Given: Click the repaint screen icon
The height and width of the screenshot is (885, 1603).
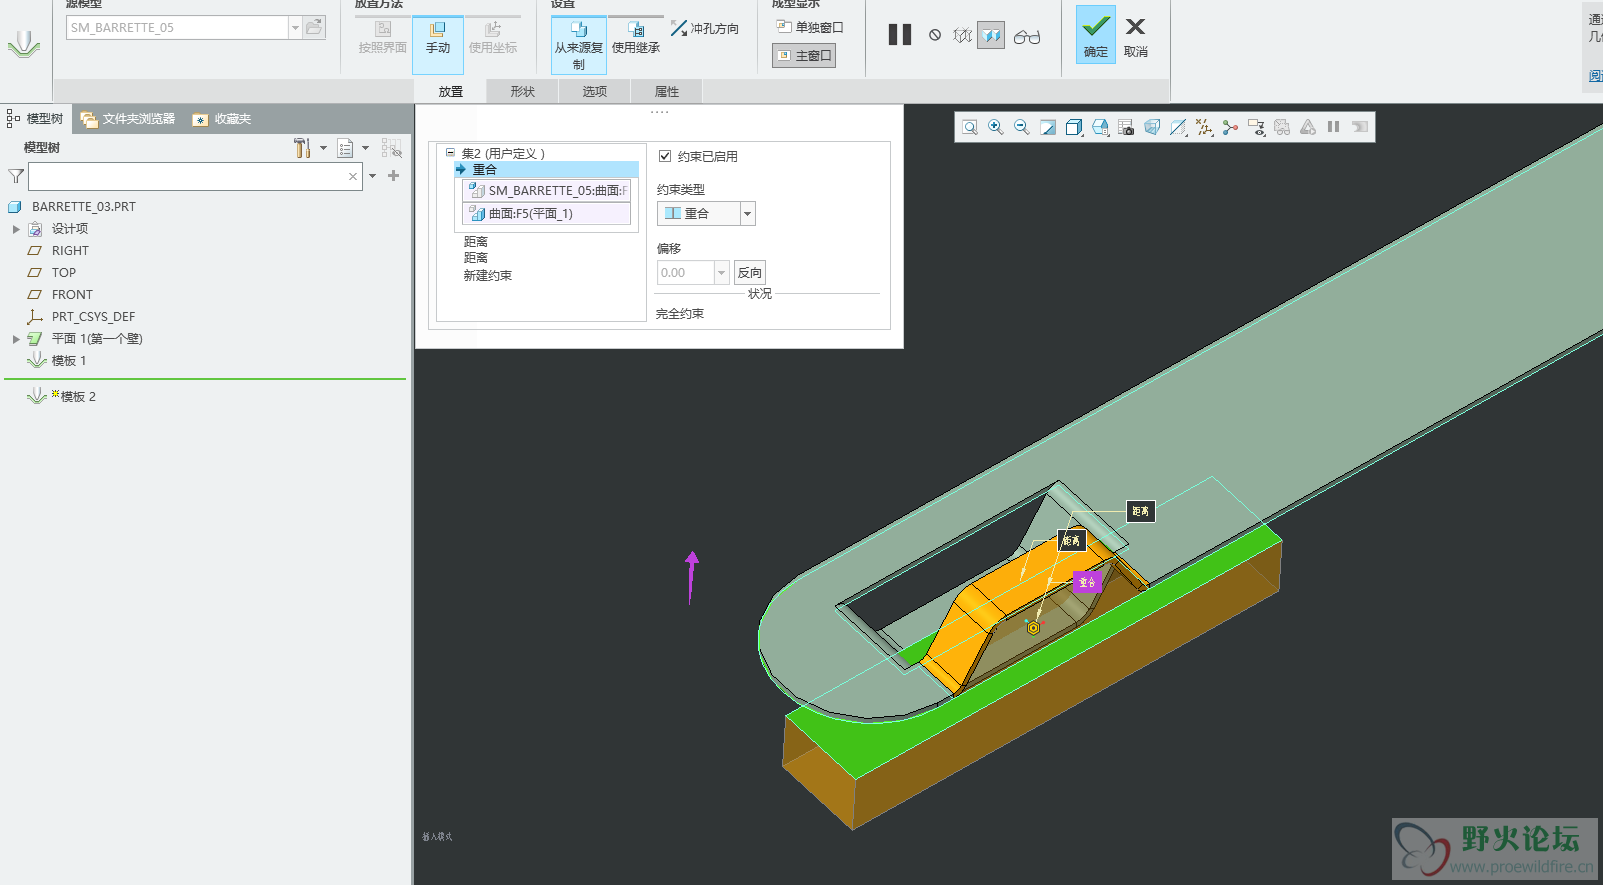Looking at the screenshot, I should click(x=1048, y=127).
